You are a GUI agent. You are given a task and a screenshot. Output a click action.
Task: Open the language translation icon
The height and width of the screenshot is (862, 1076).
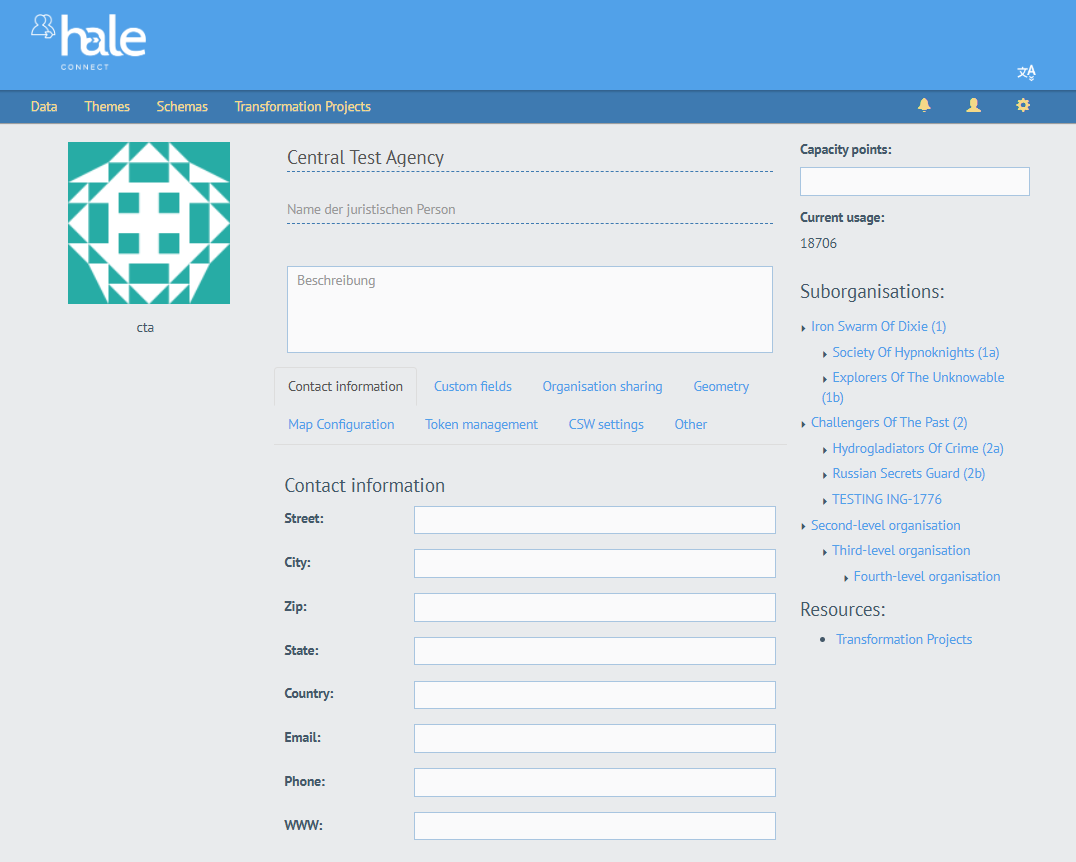(x=1026, y=72)
